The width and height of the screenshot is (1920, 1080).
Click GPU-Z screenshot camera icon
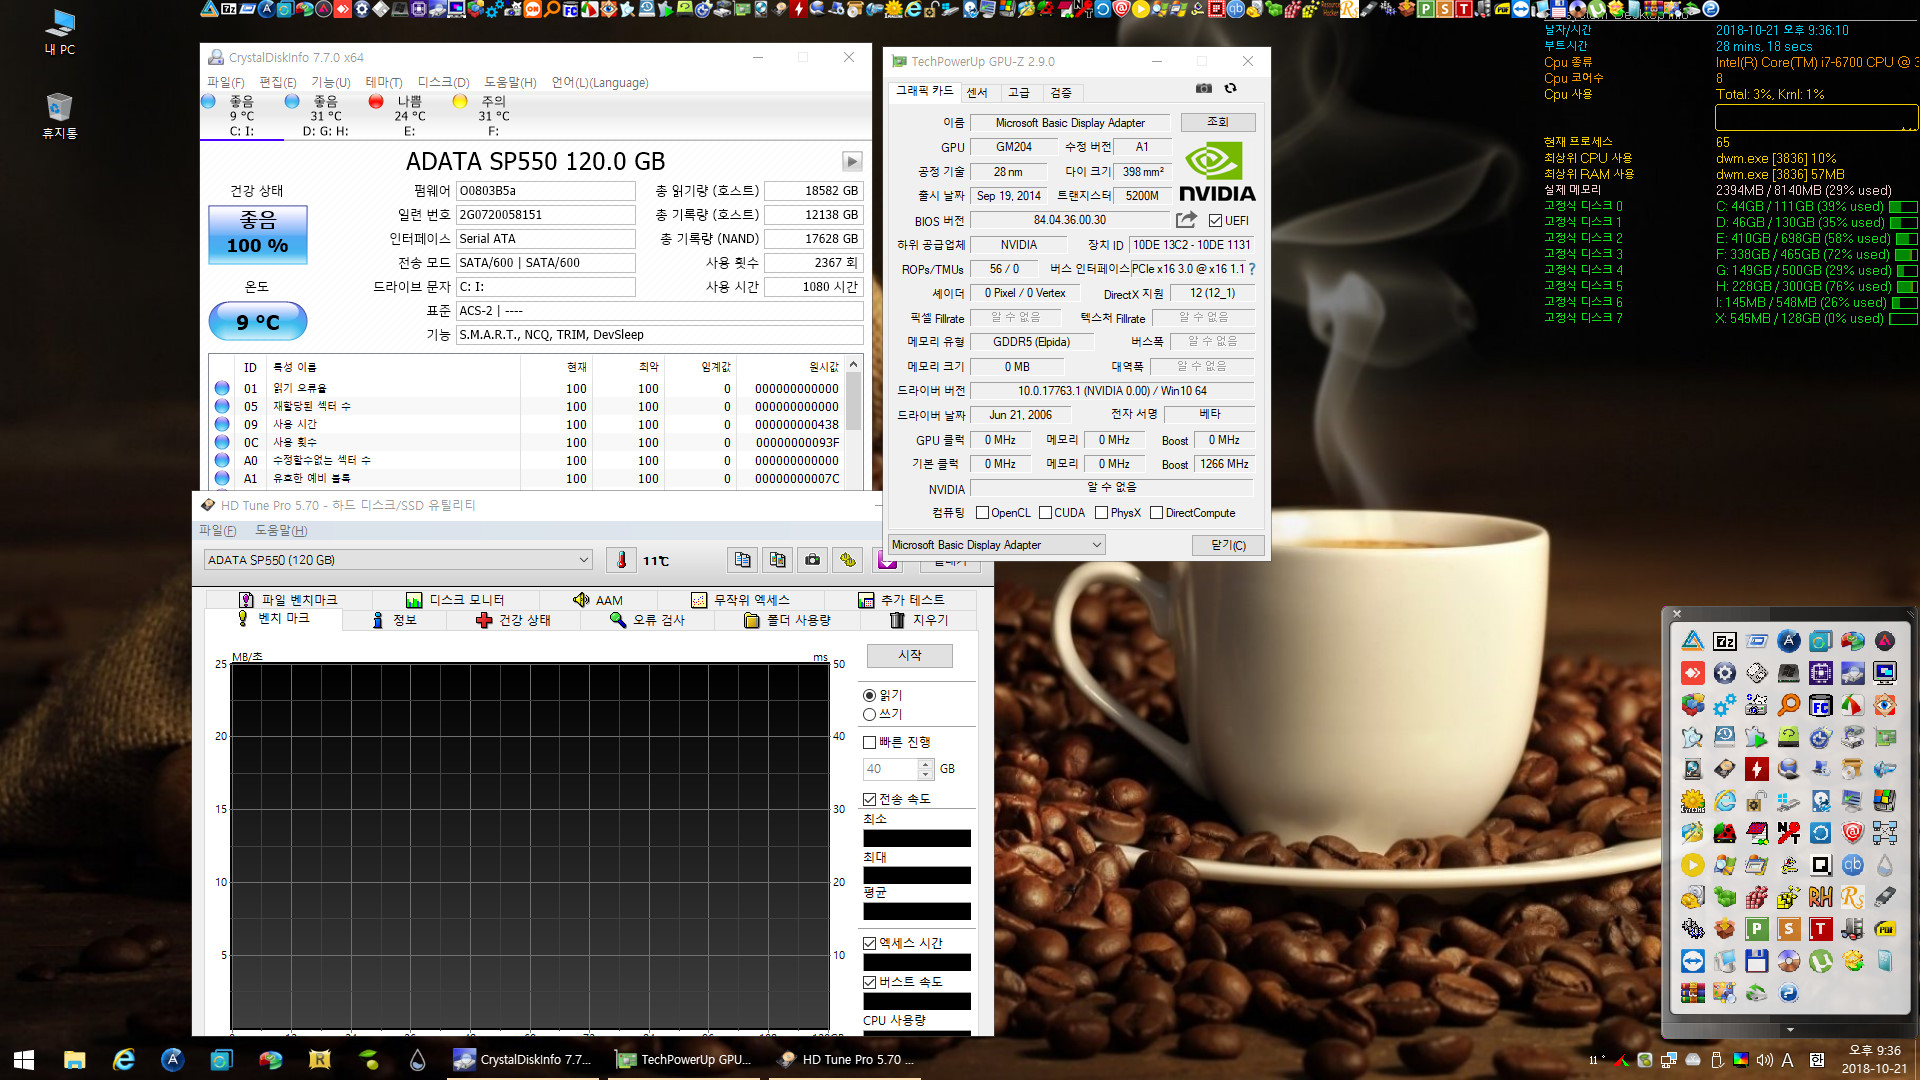1204,88
